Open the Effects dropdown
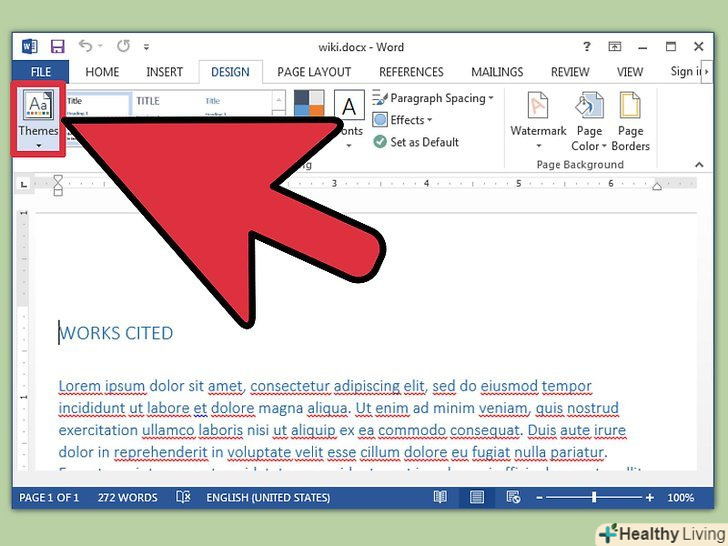728x546 pixels. coord(403,120)
